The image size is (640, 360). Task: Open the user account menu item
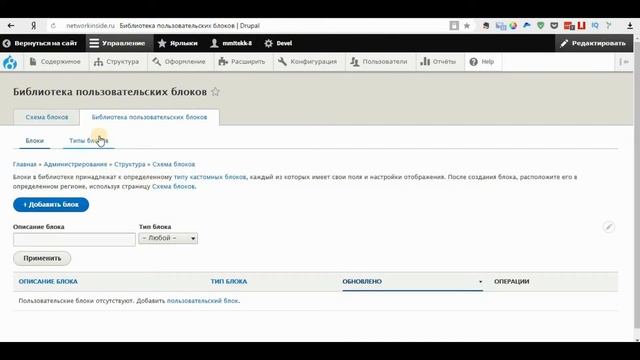tap(231, 43)
